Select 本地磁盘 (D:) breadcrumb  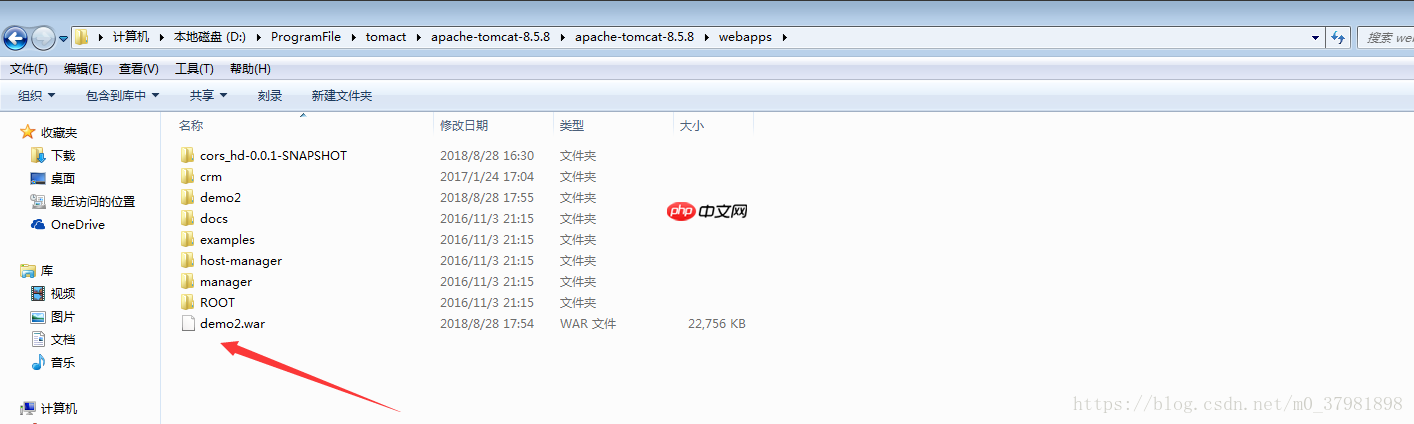pyautogui.click(x=210, y=37)
